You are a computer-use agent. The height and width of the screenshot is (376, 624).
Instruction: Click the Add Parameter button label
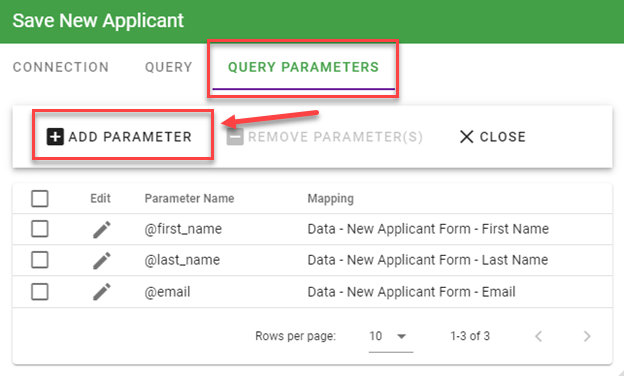click(130, 137)
